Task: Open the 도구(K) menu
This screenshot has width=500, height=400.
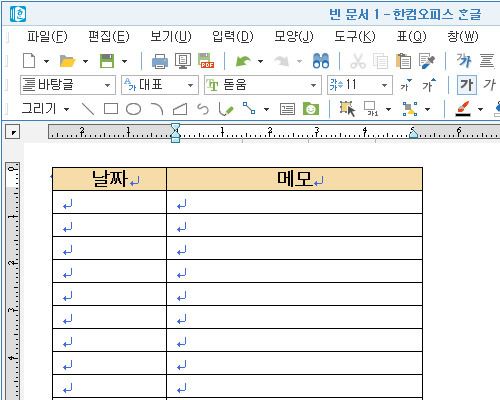Action: [355, 36]
